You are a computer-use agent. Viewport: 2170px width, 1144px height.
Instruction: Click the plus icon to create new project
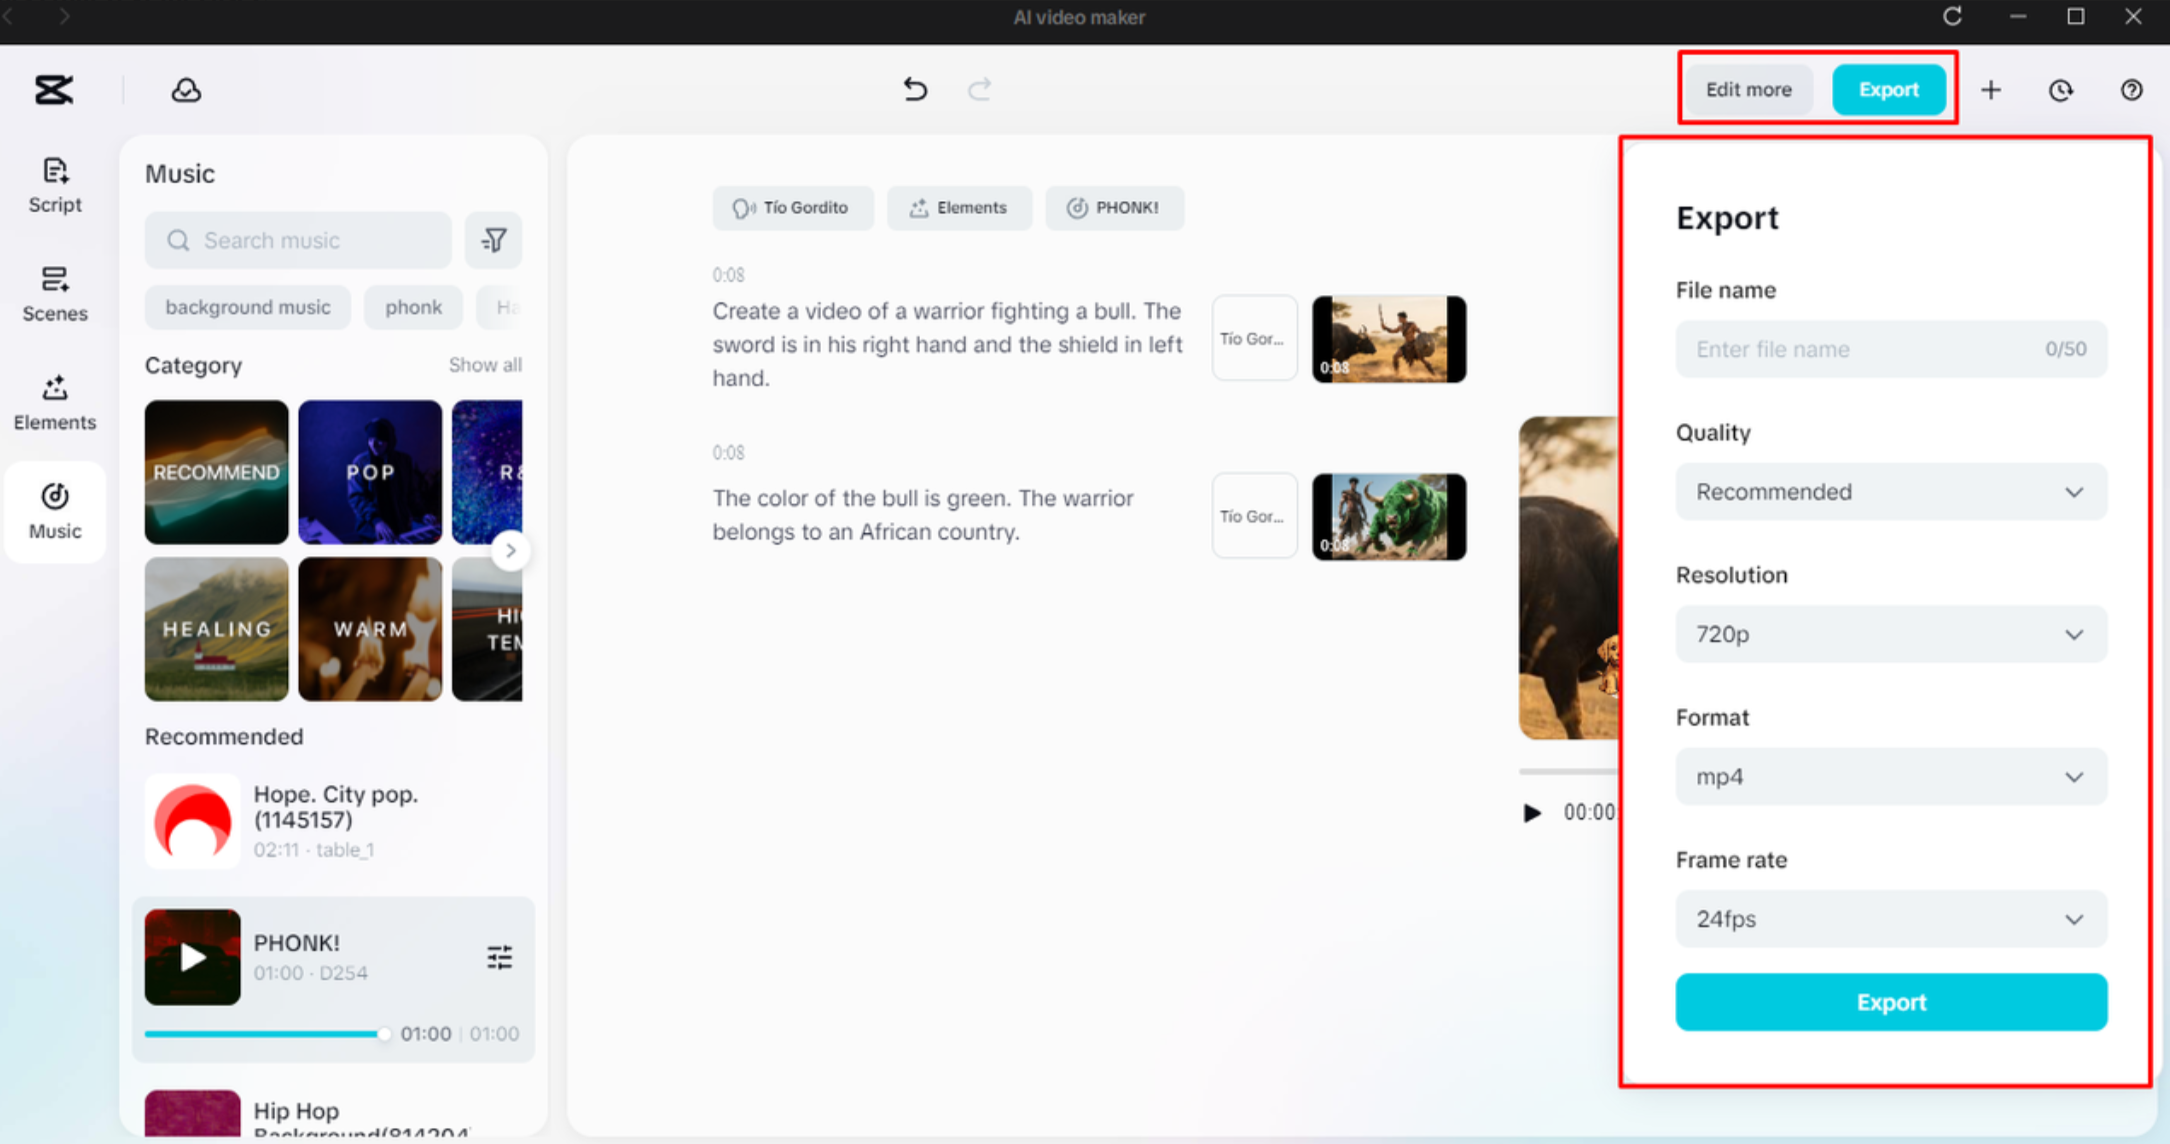click(1991, 90)
